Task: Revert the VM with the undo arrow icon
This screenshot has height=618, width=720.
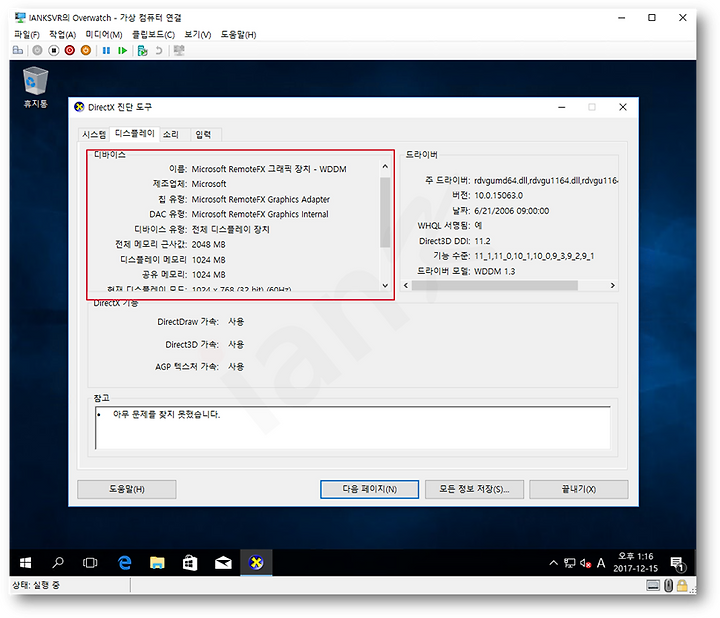Action: 159,51
